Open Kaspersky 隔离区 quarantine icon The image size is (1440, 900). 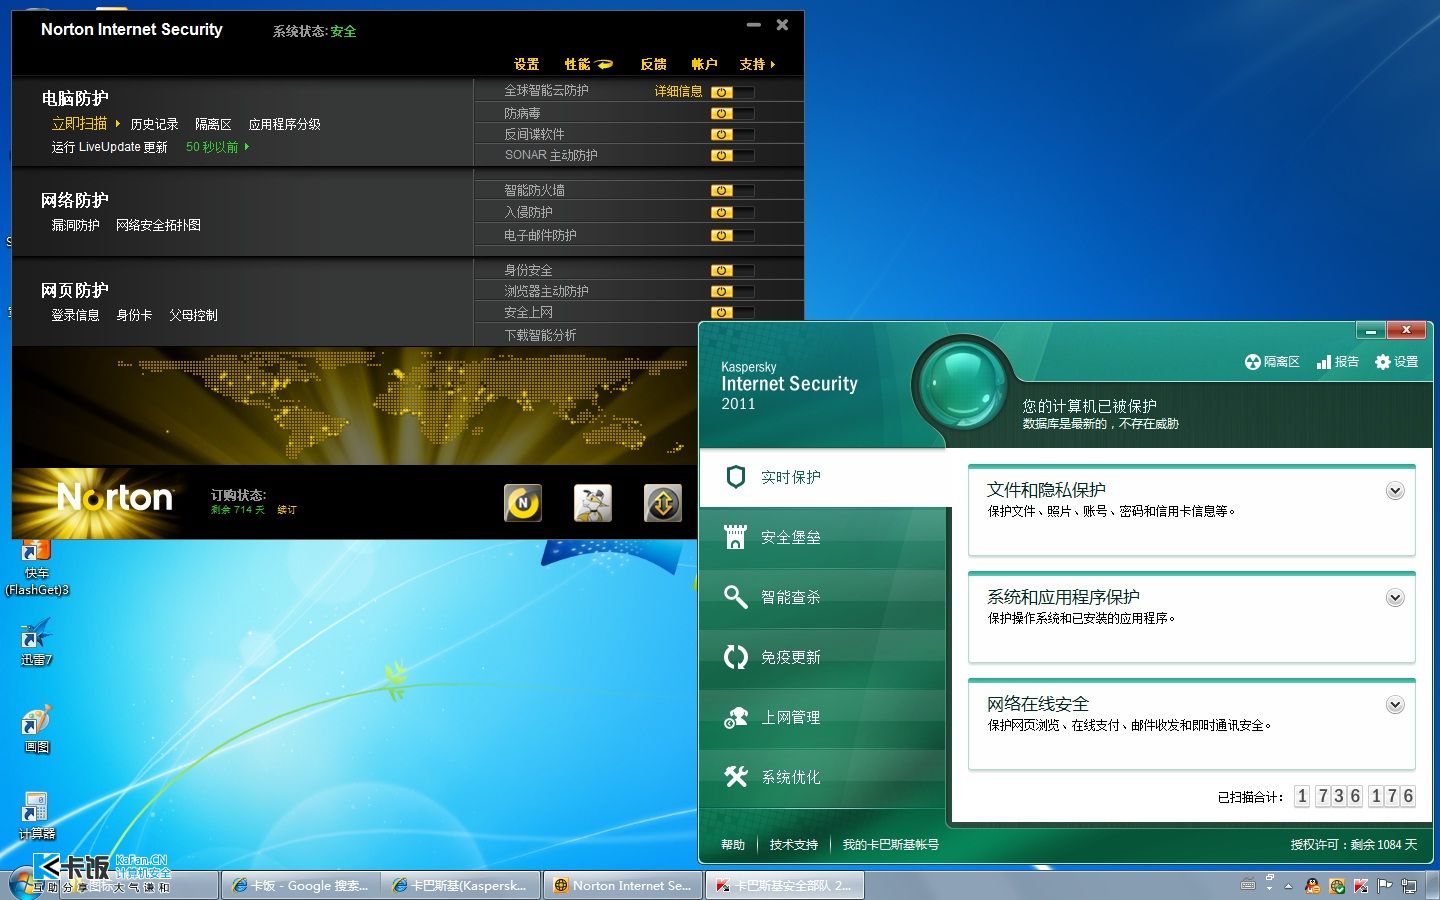pos(1252,362)
